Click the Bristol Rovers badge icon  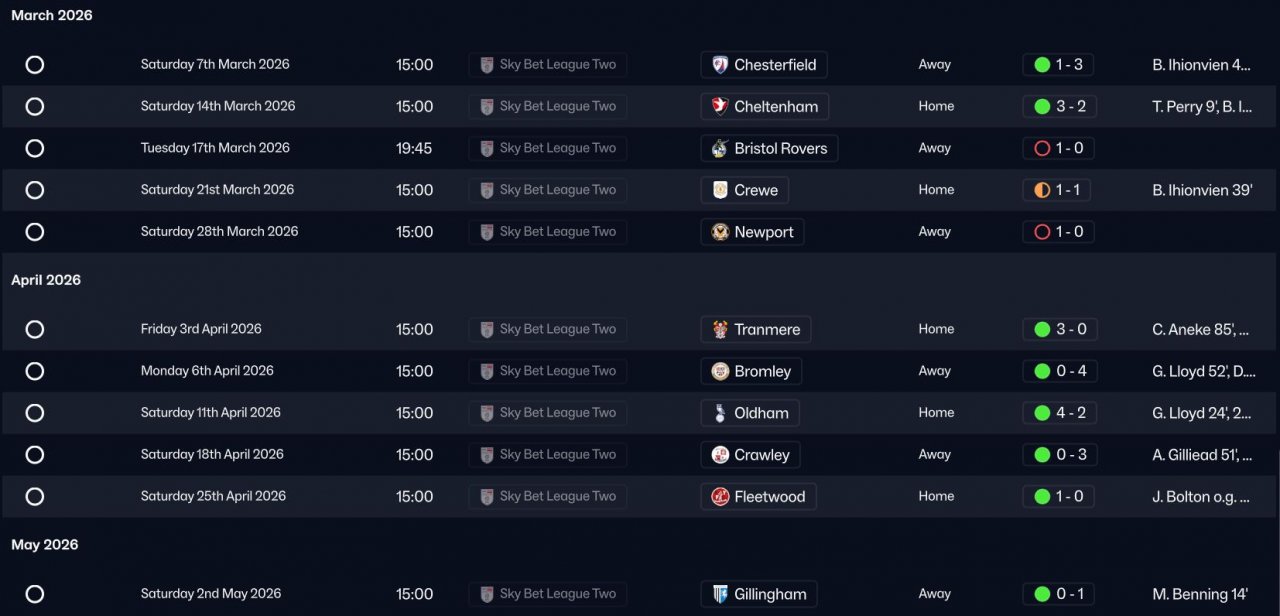(x=719, y=149)
